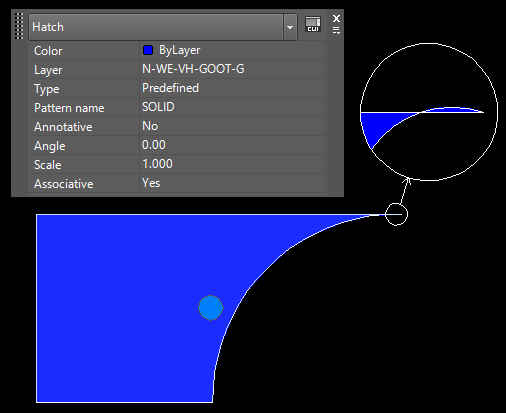Click the Angle value 0.00
Image resolution: width=506 pixels, height=413 pixels.
[x=154, y=145]
